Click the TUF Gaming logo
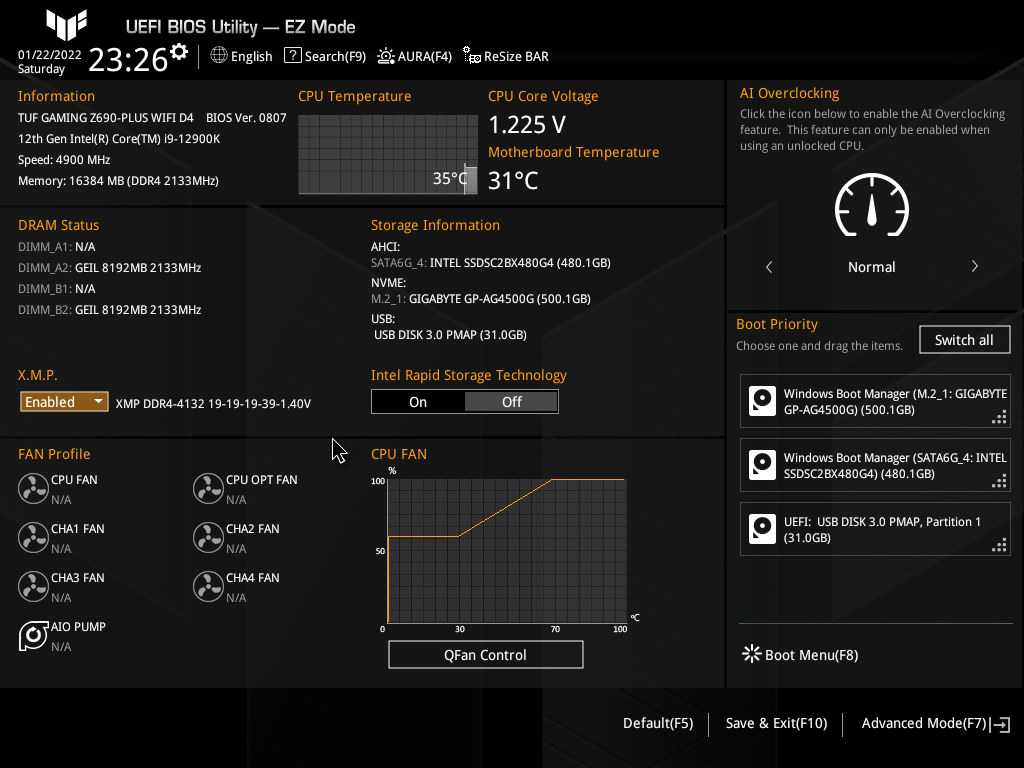The image size is (1024, 768). coord(66,25)
